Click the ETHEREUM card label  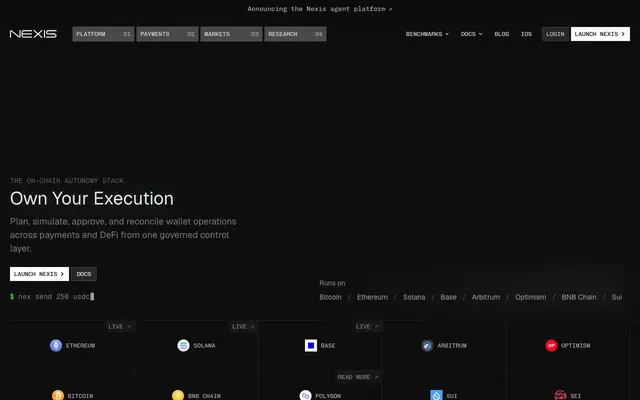coord(80,346)
